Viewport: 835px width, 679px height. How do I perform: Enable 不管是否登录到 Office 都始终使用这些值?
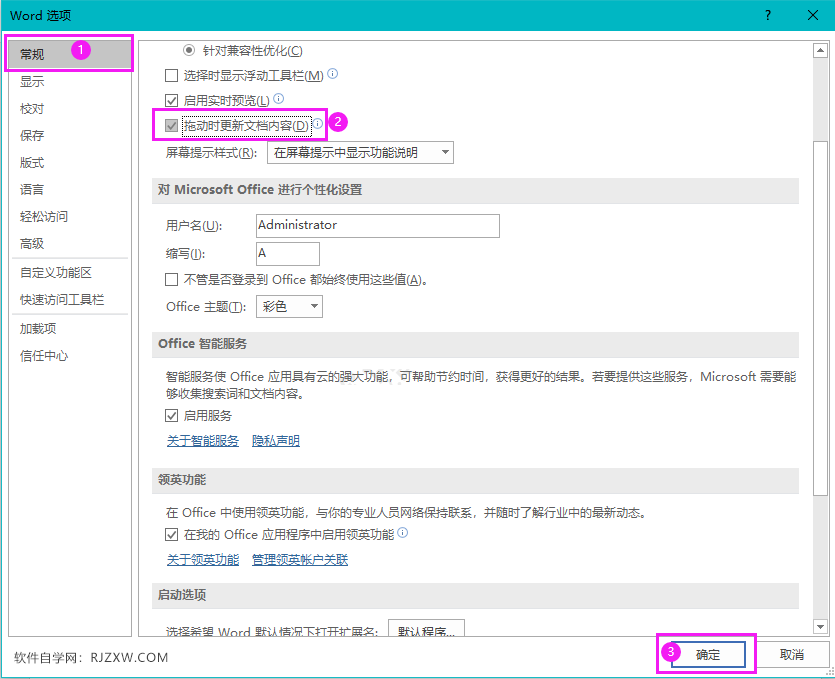coord(170,278)
